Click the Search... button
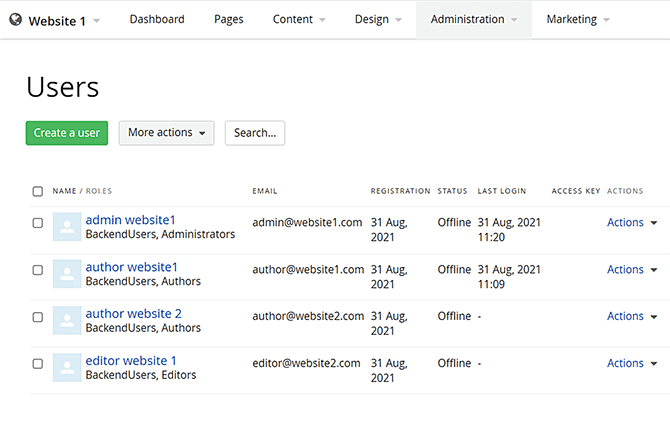This screenshot has width=670, height=427. point(254,133)
